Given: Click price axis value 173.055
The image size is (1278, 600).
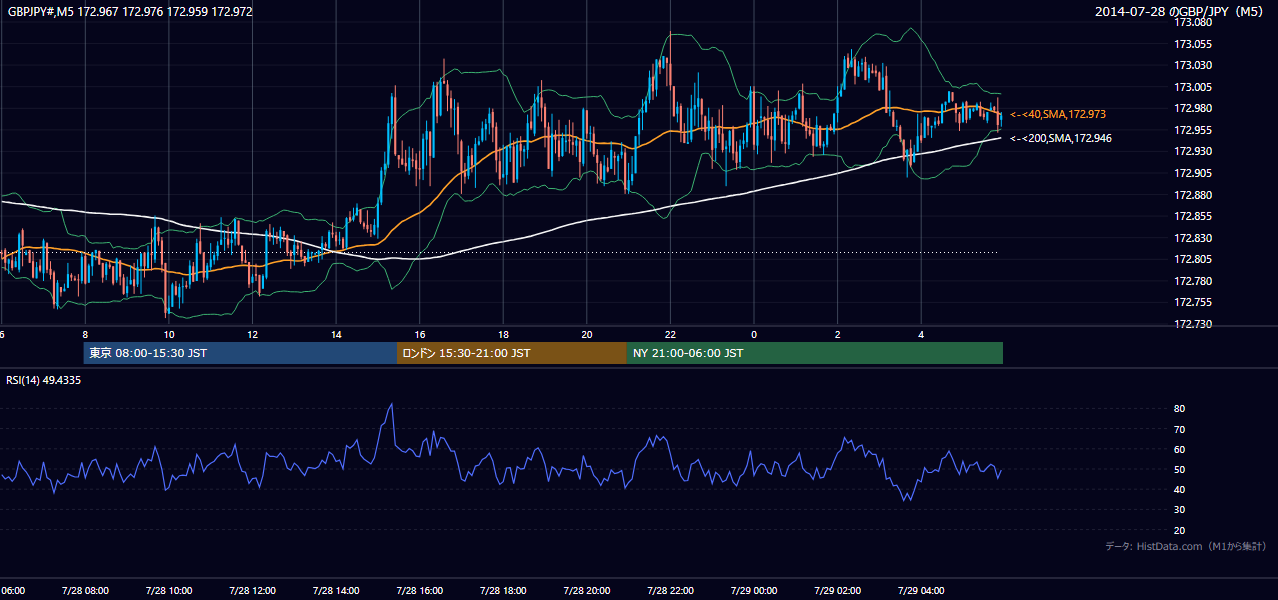Looking at the screenshot, I should point(1192,44).
